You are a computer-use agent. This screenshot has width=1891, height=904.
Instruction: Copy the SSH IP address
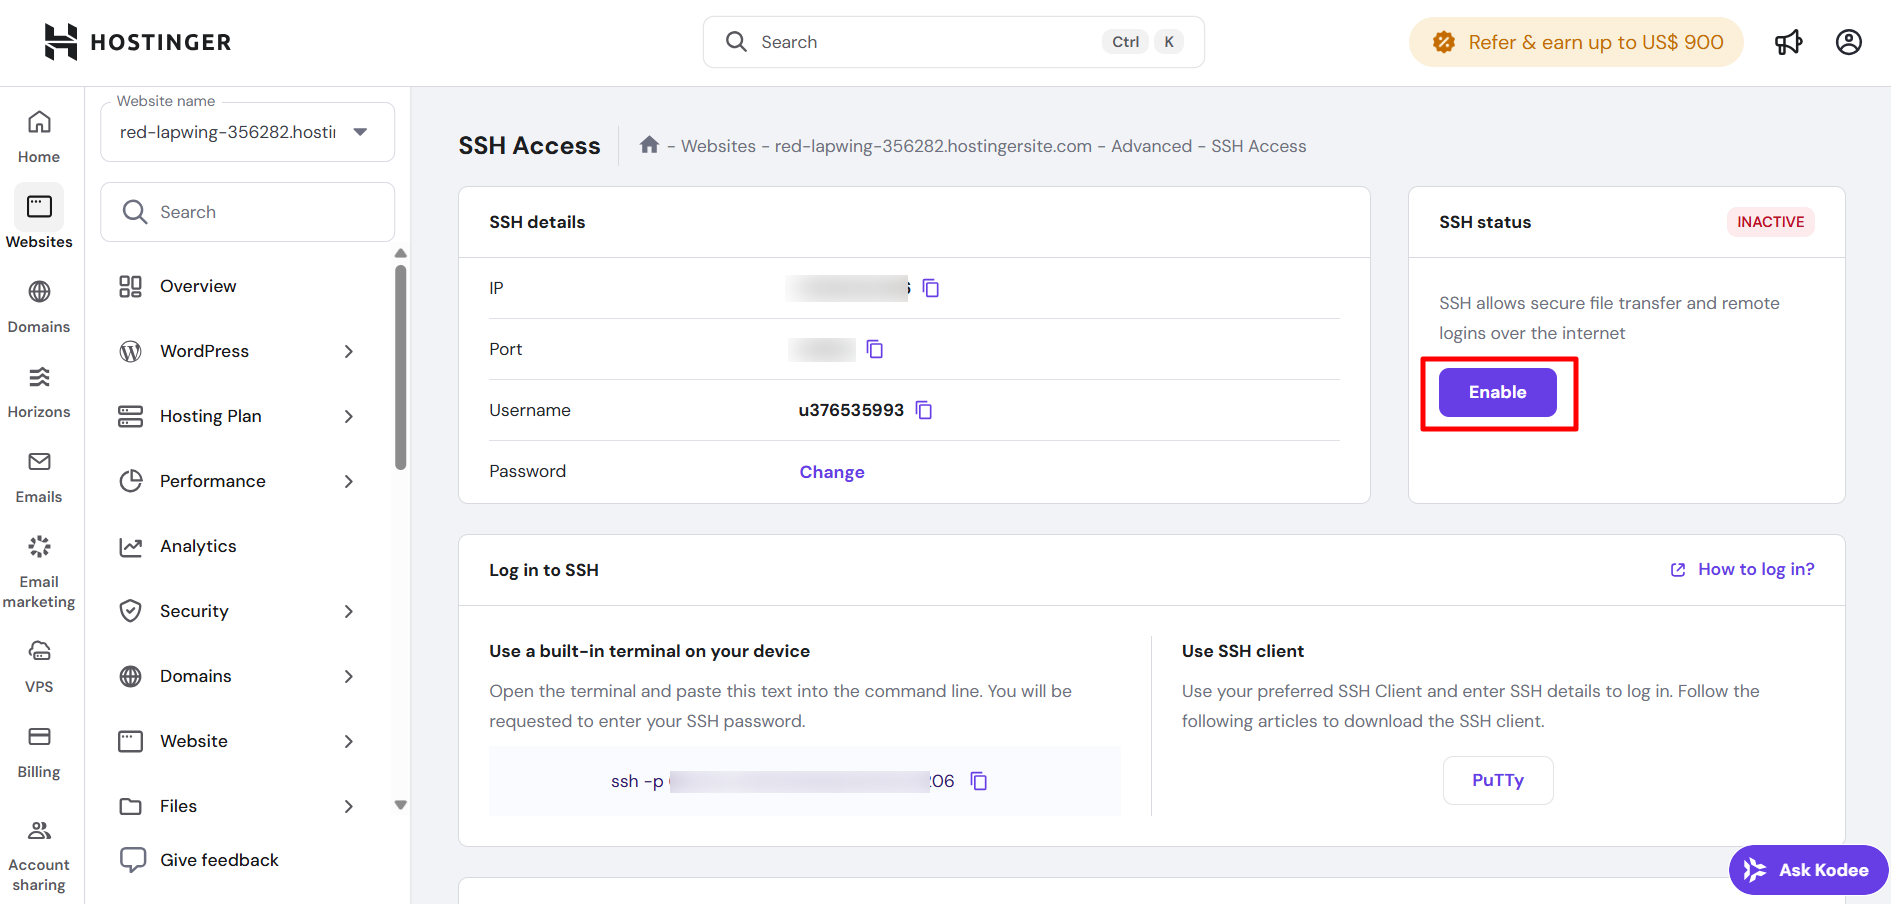(x=930, y=288)
